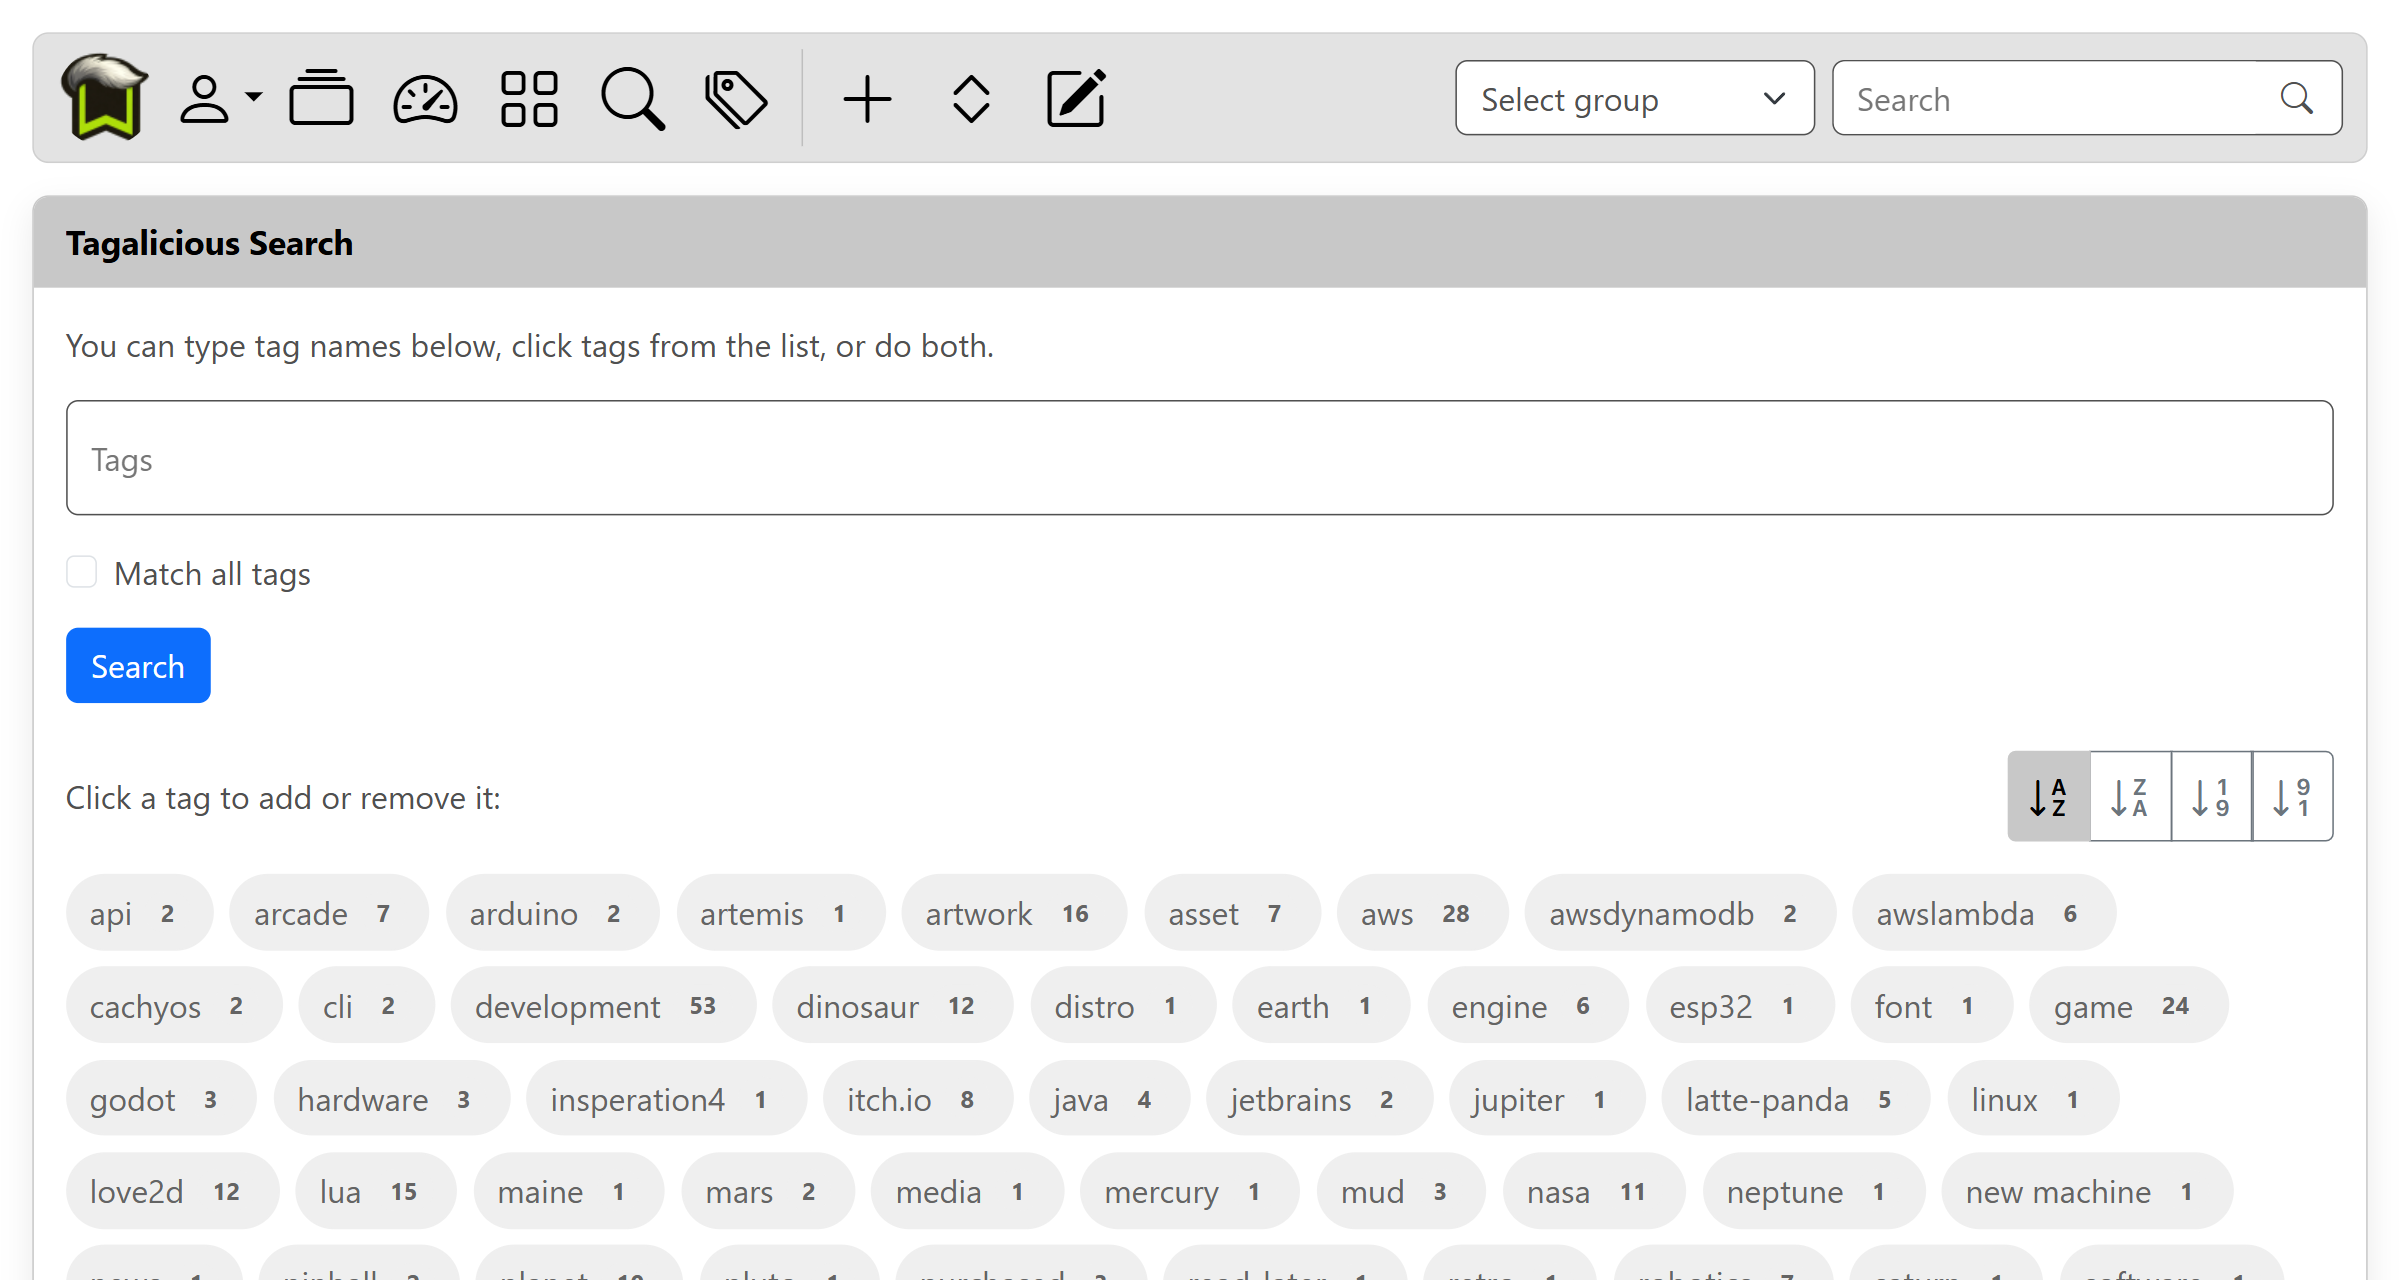Select the cachyos tag

click(x=174, y=1005)
